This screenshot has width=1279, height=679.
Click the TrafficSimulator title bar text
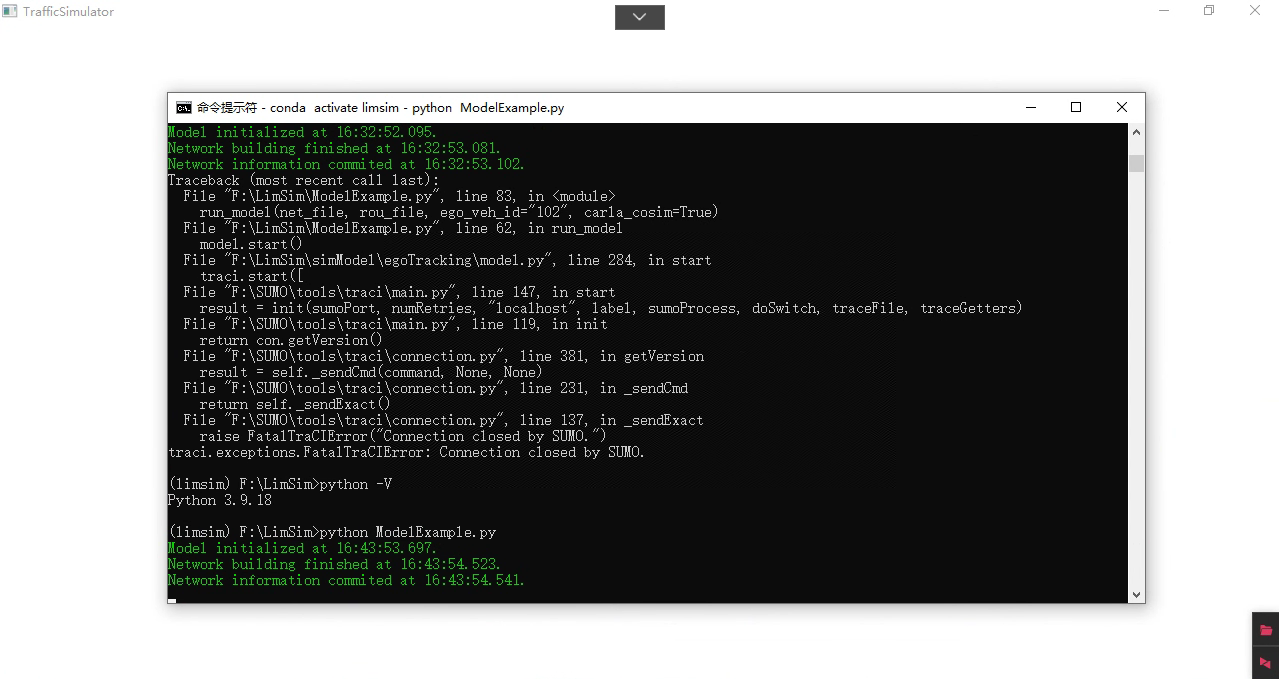tap(65, 11)
